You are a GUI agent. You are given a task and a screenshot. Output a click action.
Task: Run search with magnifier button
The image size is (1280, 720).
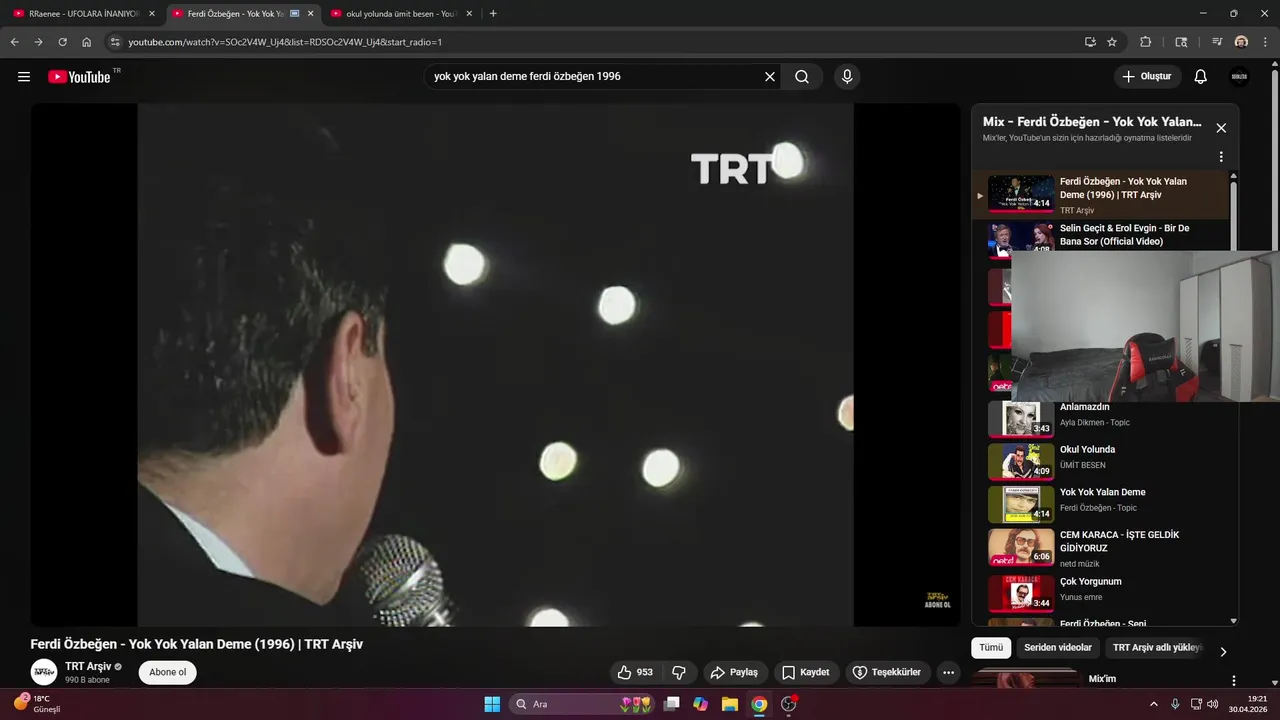[802, 77]
